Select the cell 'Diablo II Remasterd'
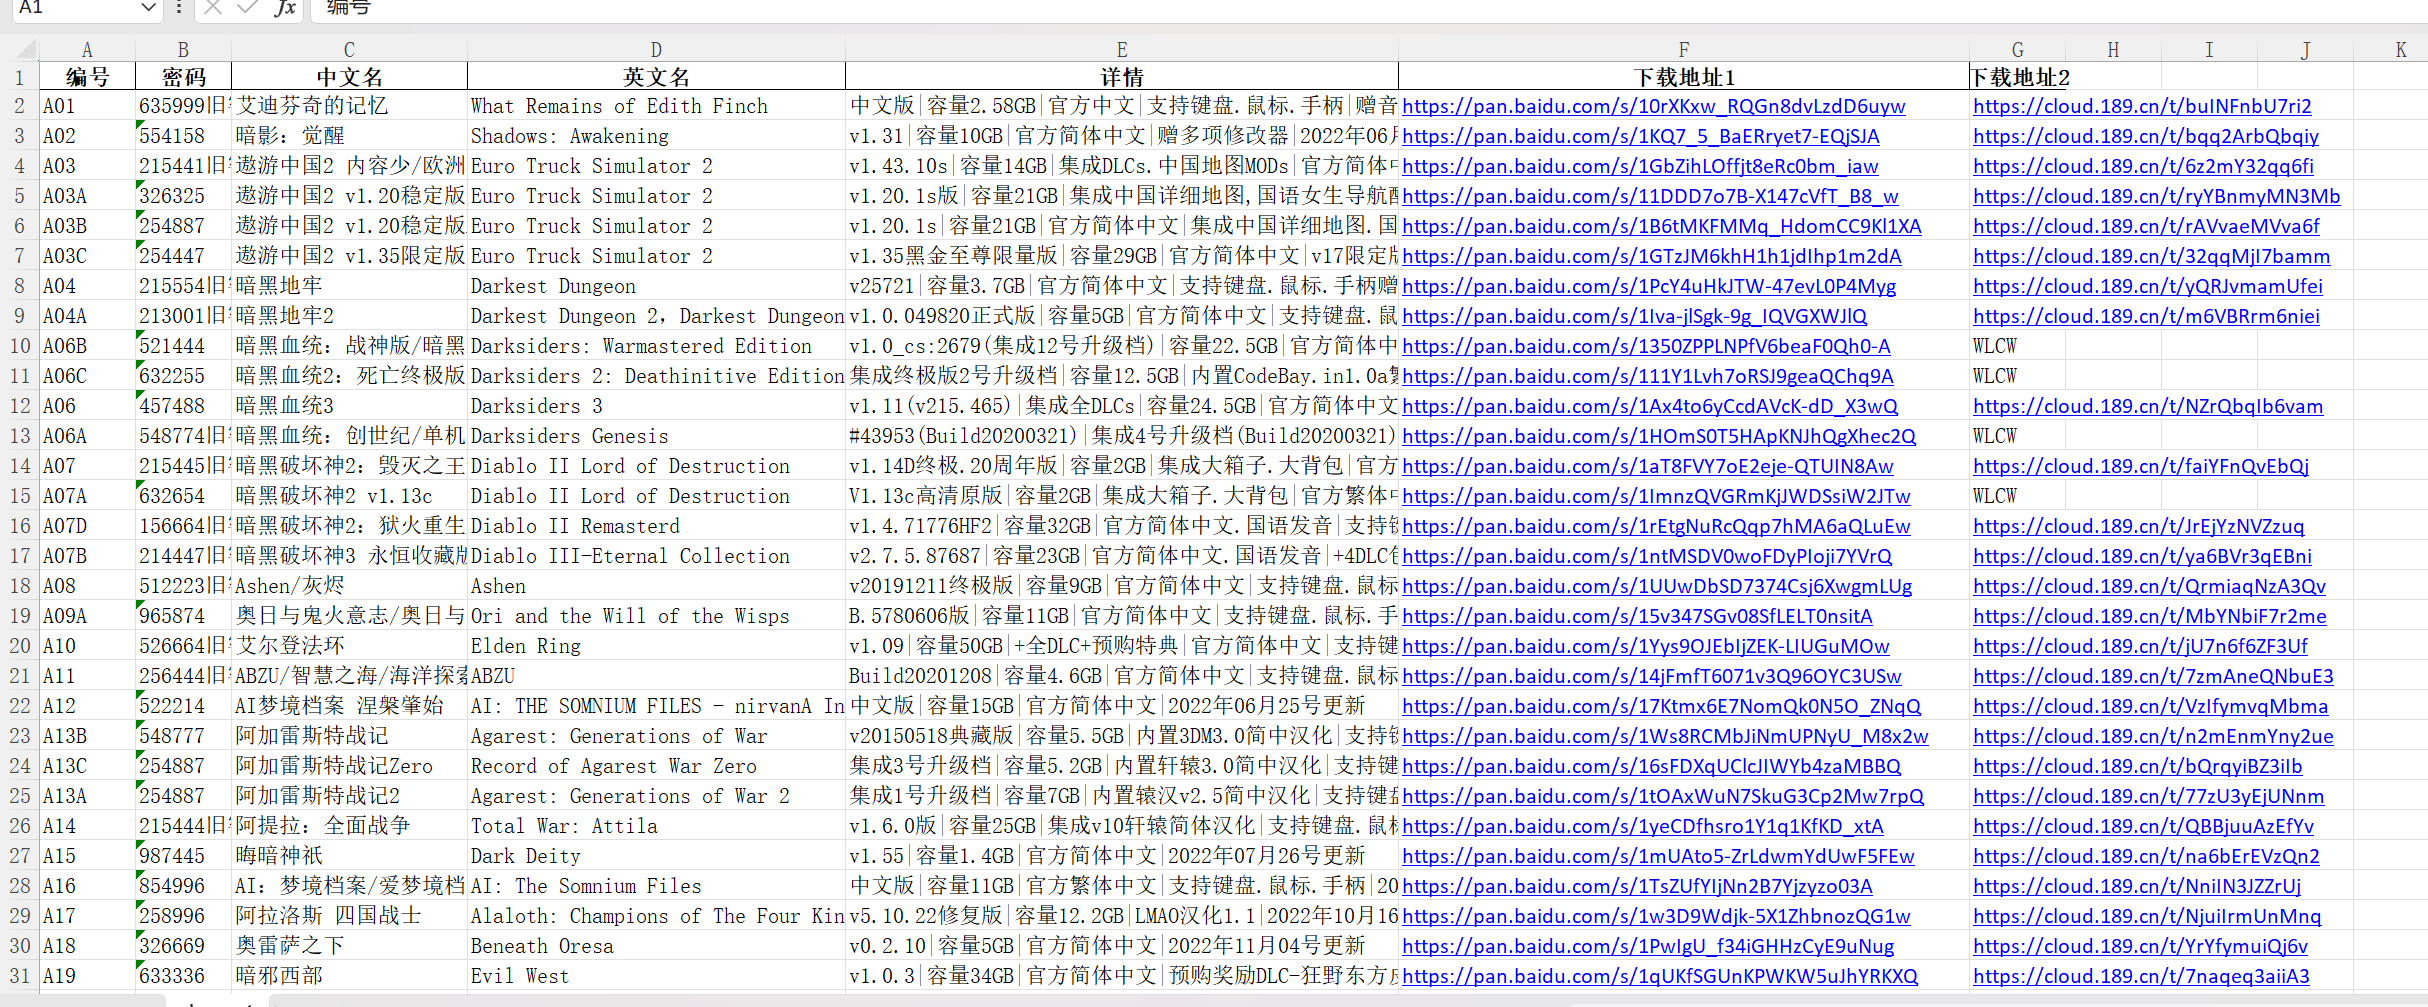2428x1007 pixels. tap(656, 526)
